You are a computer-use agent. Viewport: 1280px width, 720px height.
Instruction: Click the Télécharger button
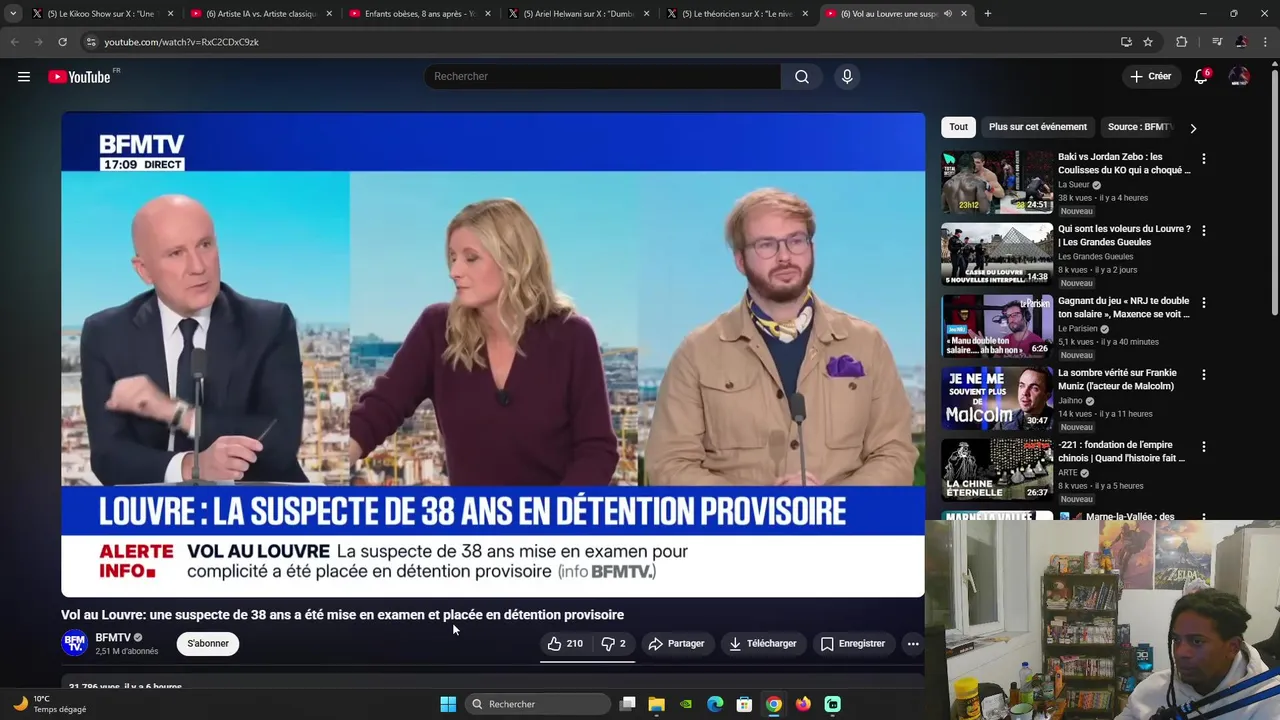(763, 644)
